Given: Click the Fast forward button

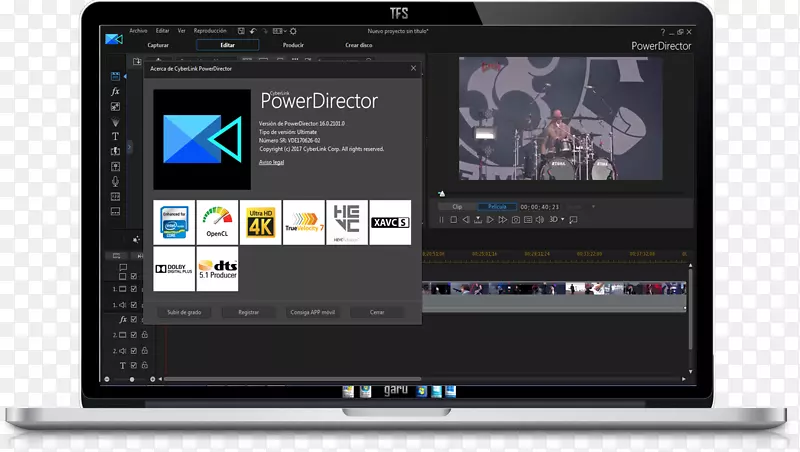Looking at the screenshot, I should pyautogui.click(x=503, y=220).
